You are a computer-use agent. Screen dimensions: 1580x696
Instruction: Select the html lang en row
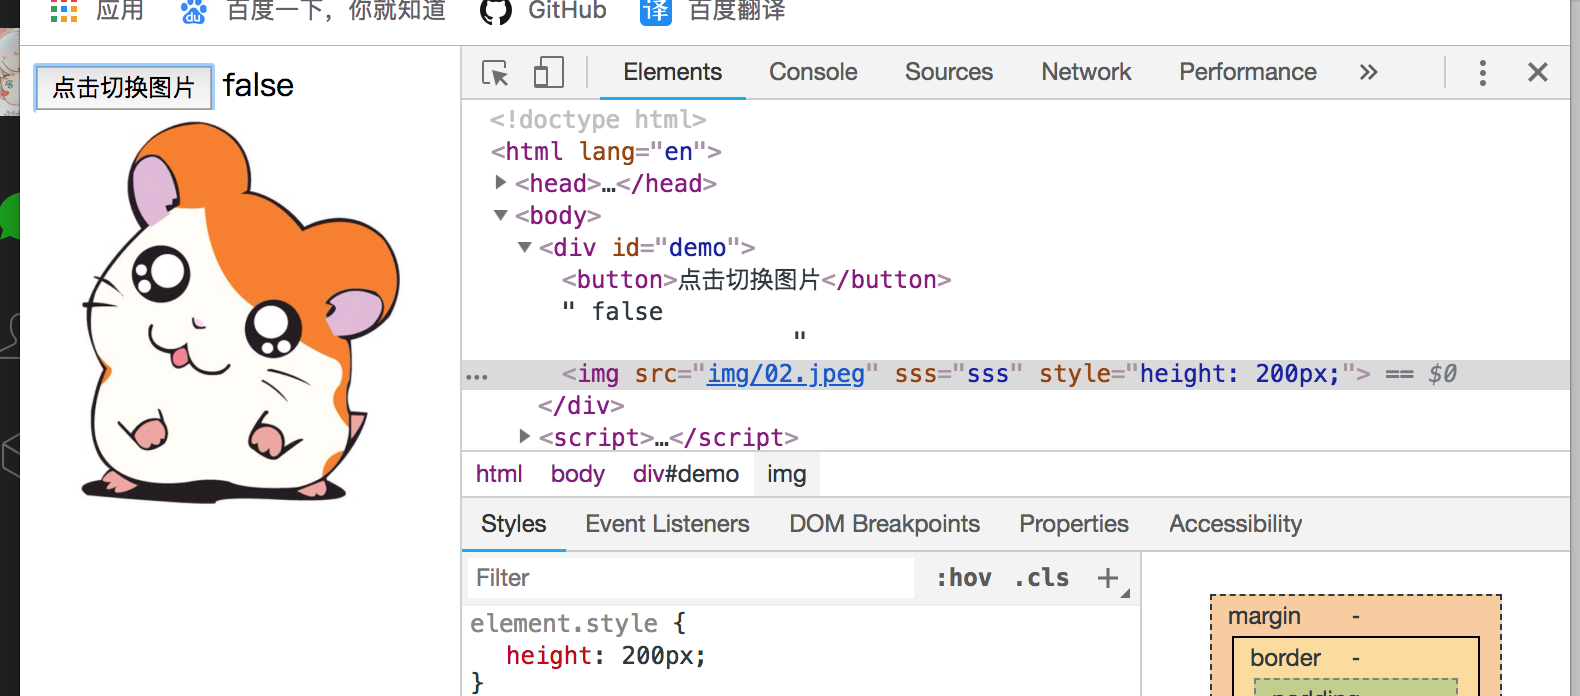606,152
